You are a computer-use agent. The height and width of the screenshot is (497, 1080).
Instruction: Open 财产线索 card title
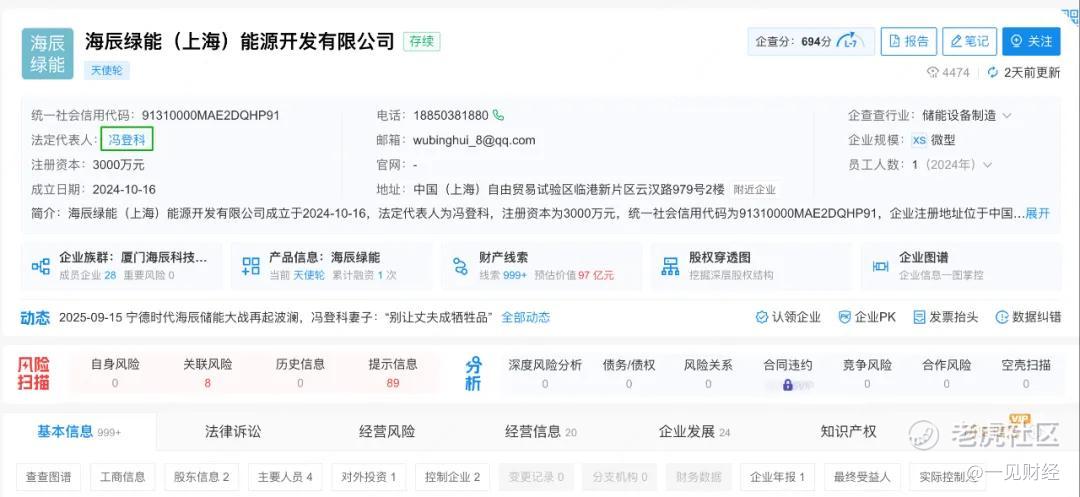point(503,257)
